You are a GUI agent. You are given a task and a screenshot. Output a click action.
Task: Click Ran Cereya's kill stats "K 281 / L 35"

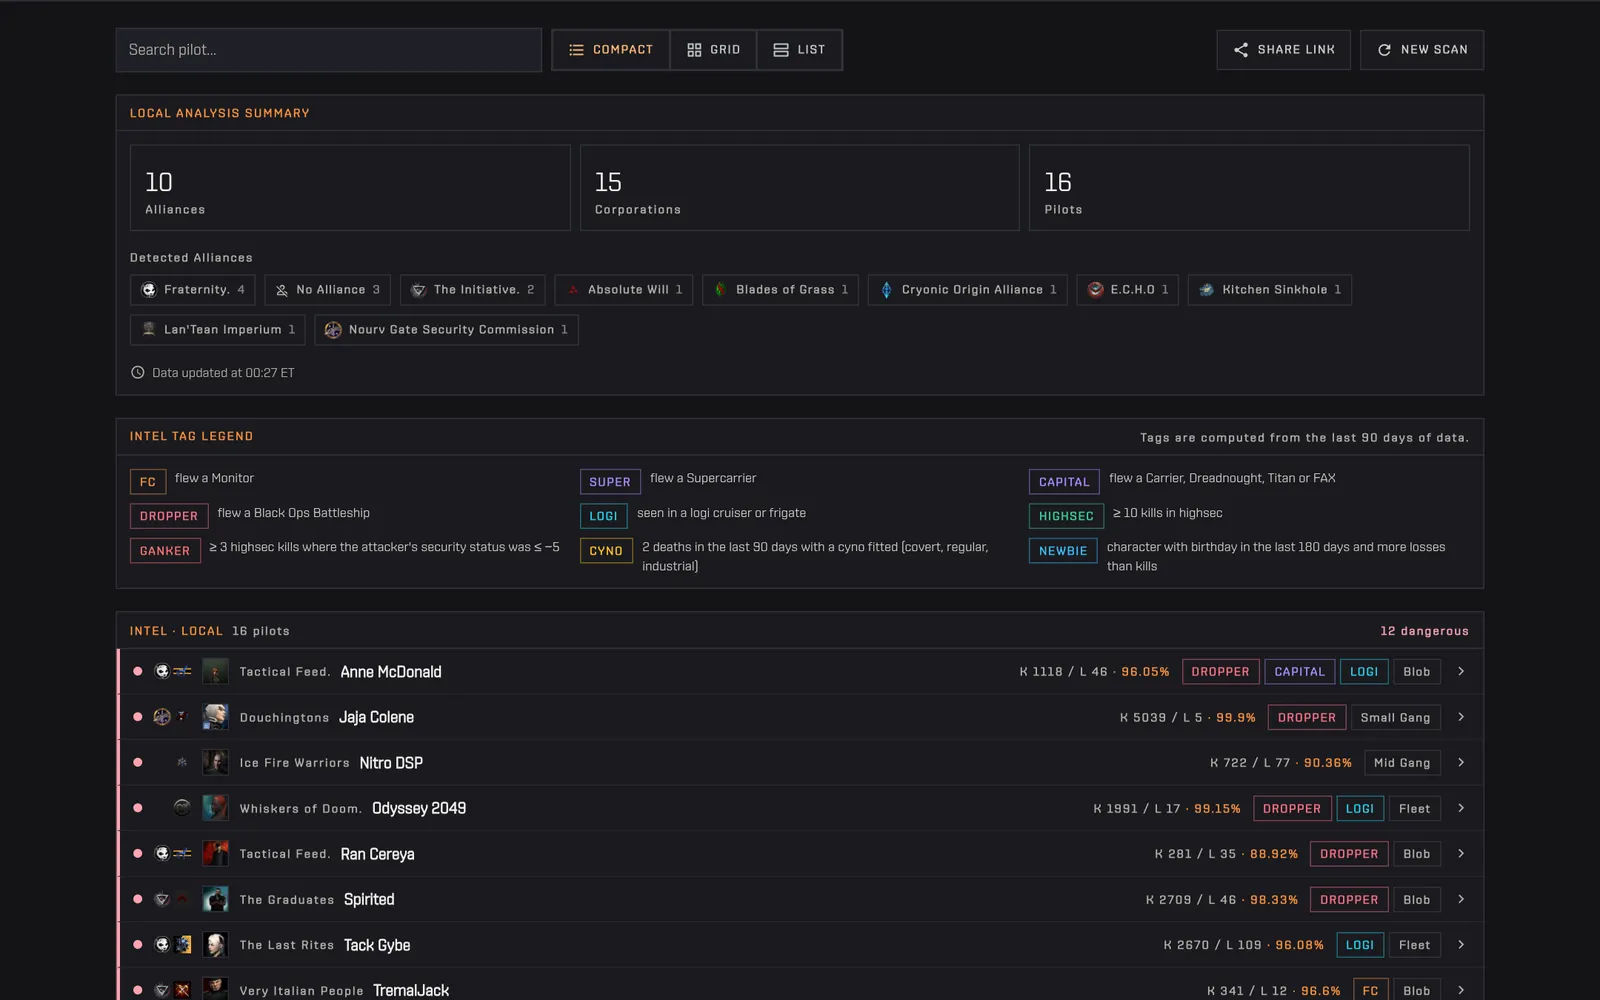1195,854
